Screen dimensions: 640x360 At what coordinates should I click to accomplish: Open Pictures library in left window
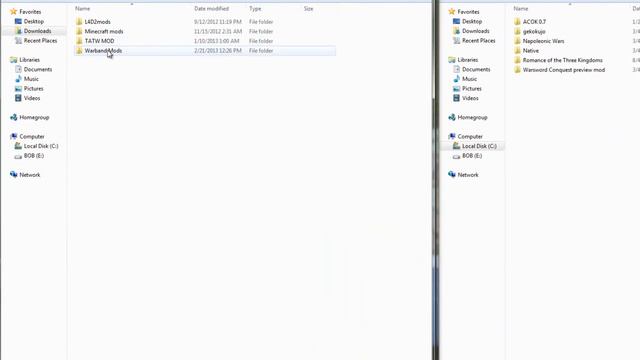tap(33, 89)
